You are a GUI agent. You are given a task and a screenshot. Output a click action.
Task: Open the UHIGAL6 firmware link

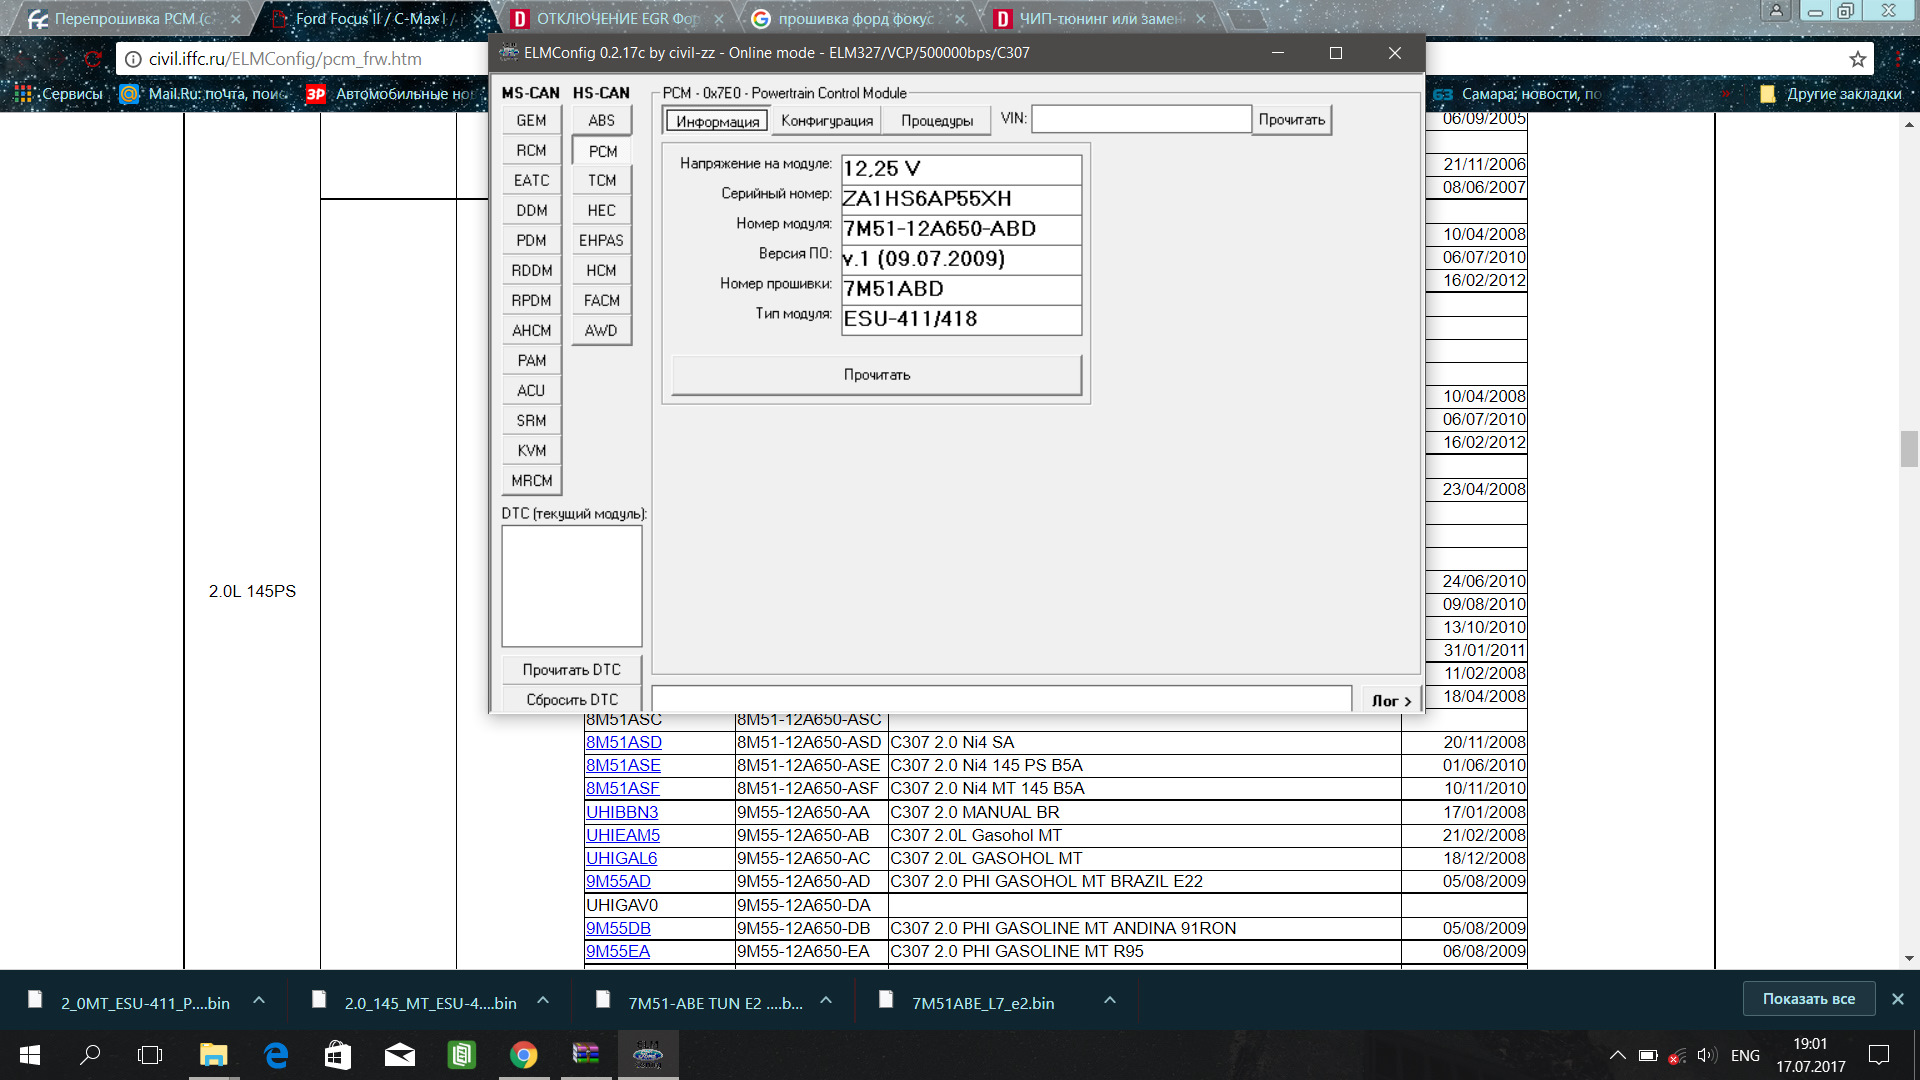(622, 858)
